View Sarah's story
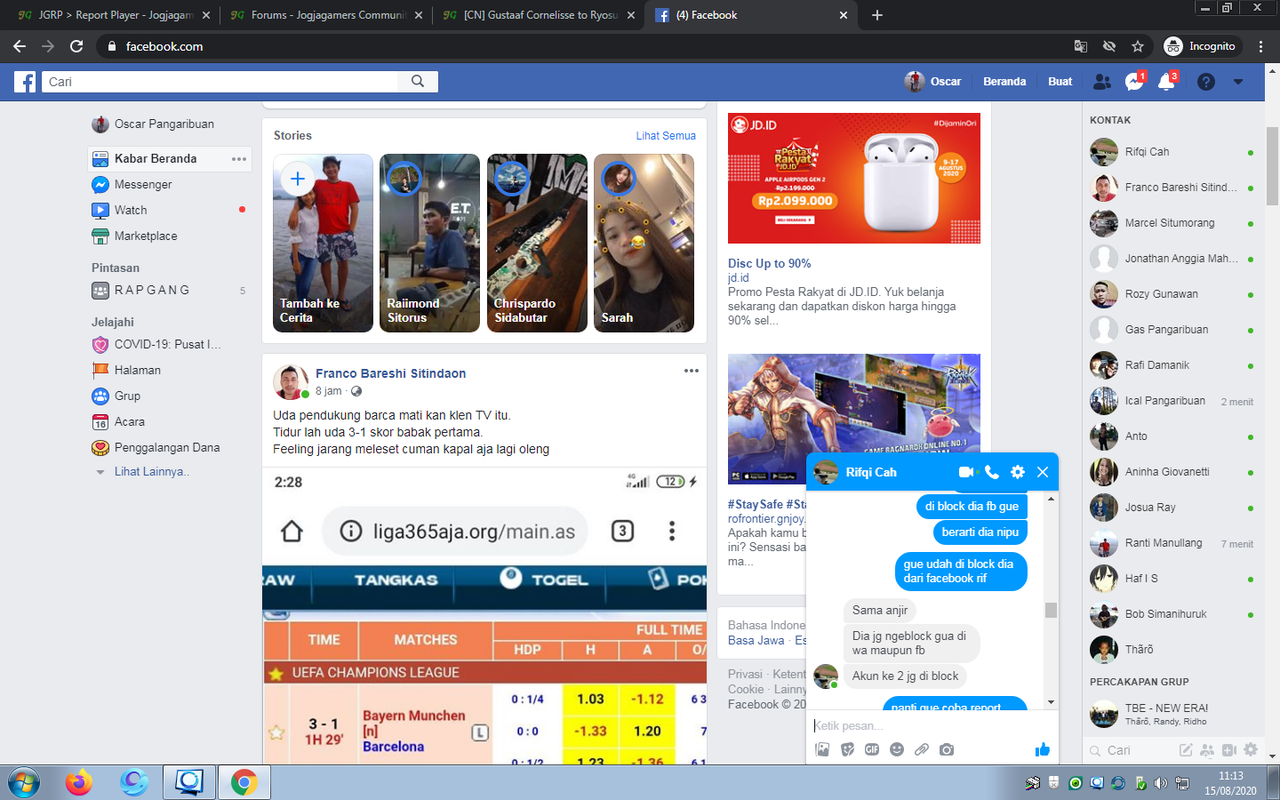Image resolution: width=1280 pixels, height=800 pixels. click(x=644, y=243)
